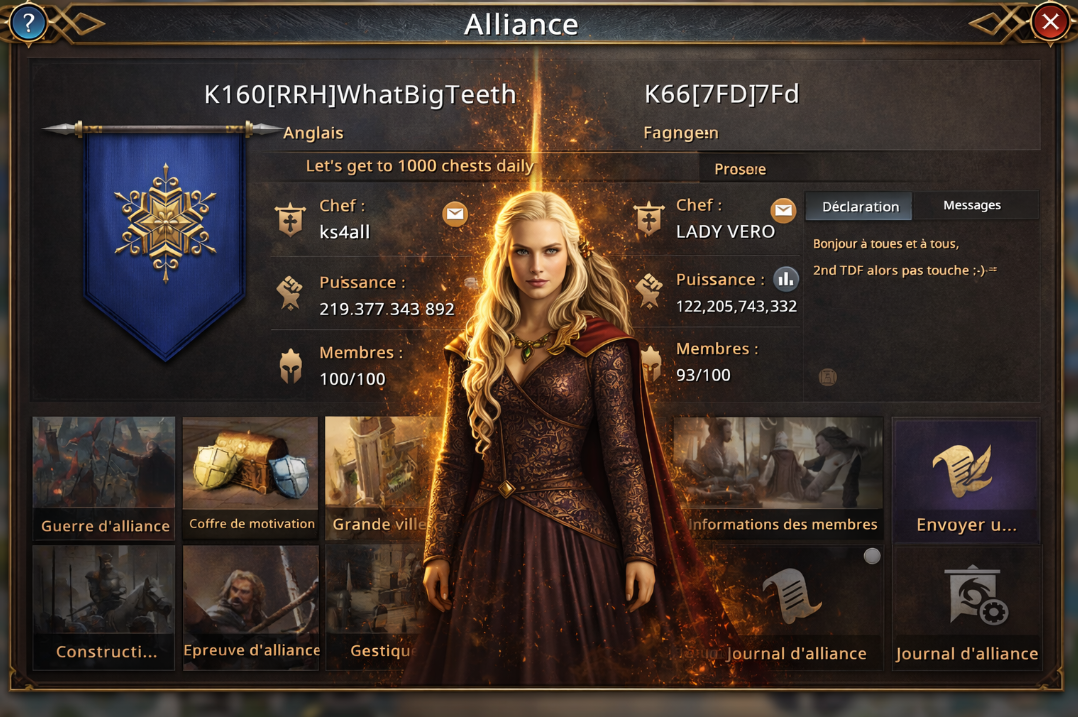Image resolution: width=1078 pixels, height=717 pixels.
Task: Open Informations des membres tile
Action: coord(778,478)
